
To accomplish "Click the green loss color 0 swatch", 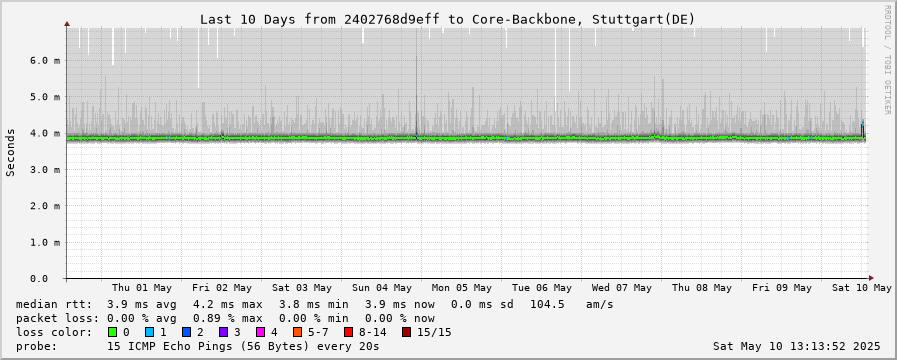I will [112, 332].
